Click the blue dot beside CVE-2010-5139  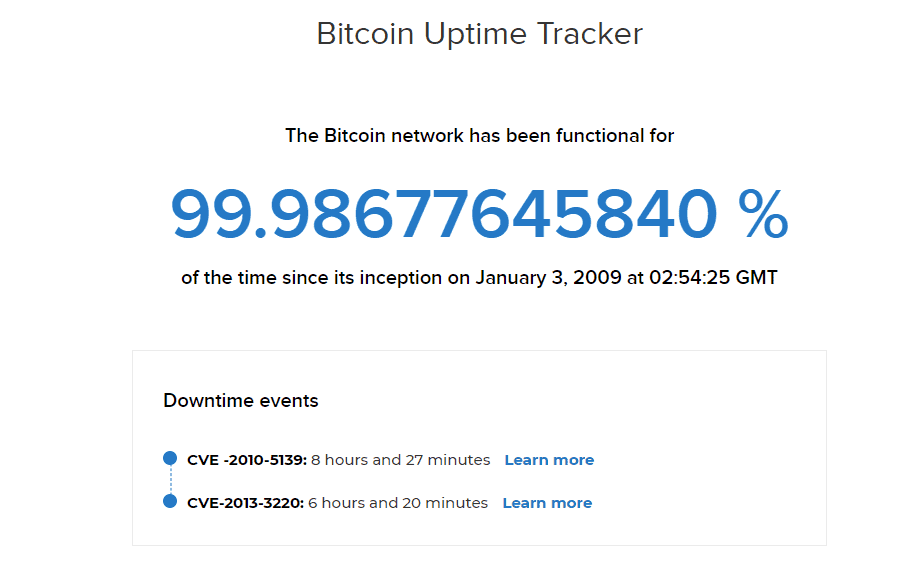tap(170, 458)
